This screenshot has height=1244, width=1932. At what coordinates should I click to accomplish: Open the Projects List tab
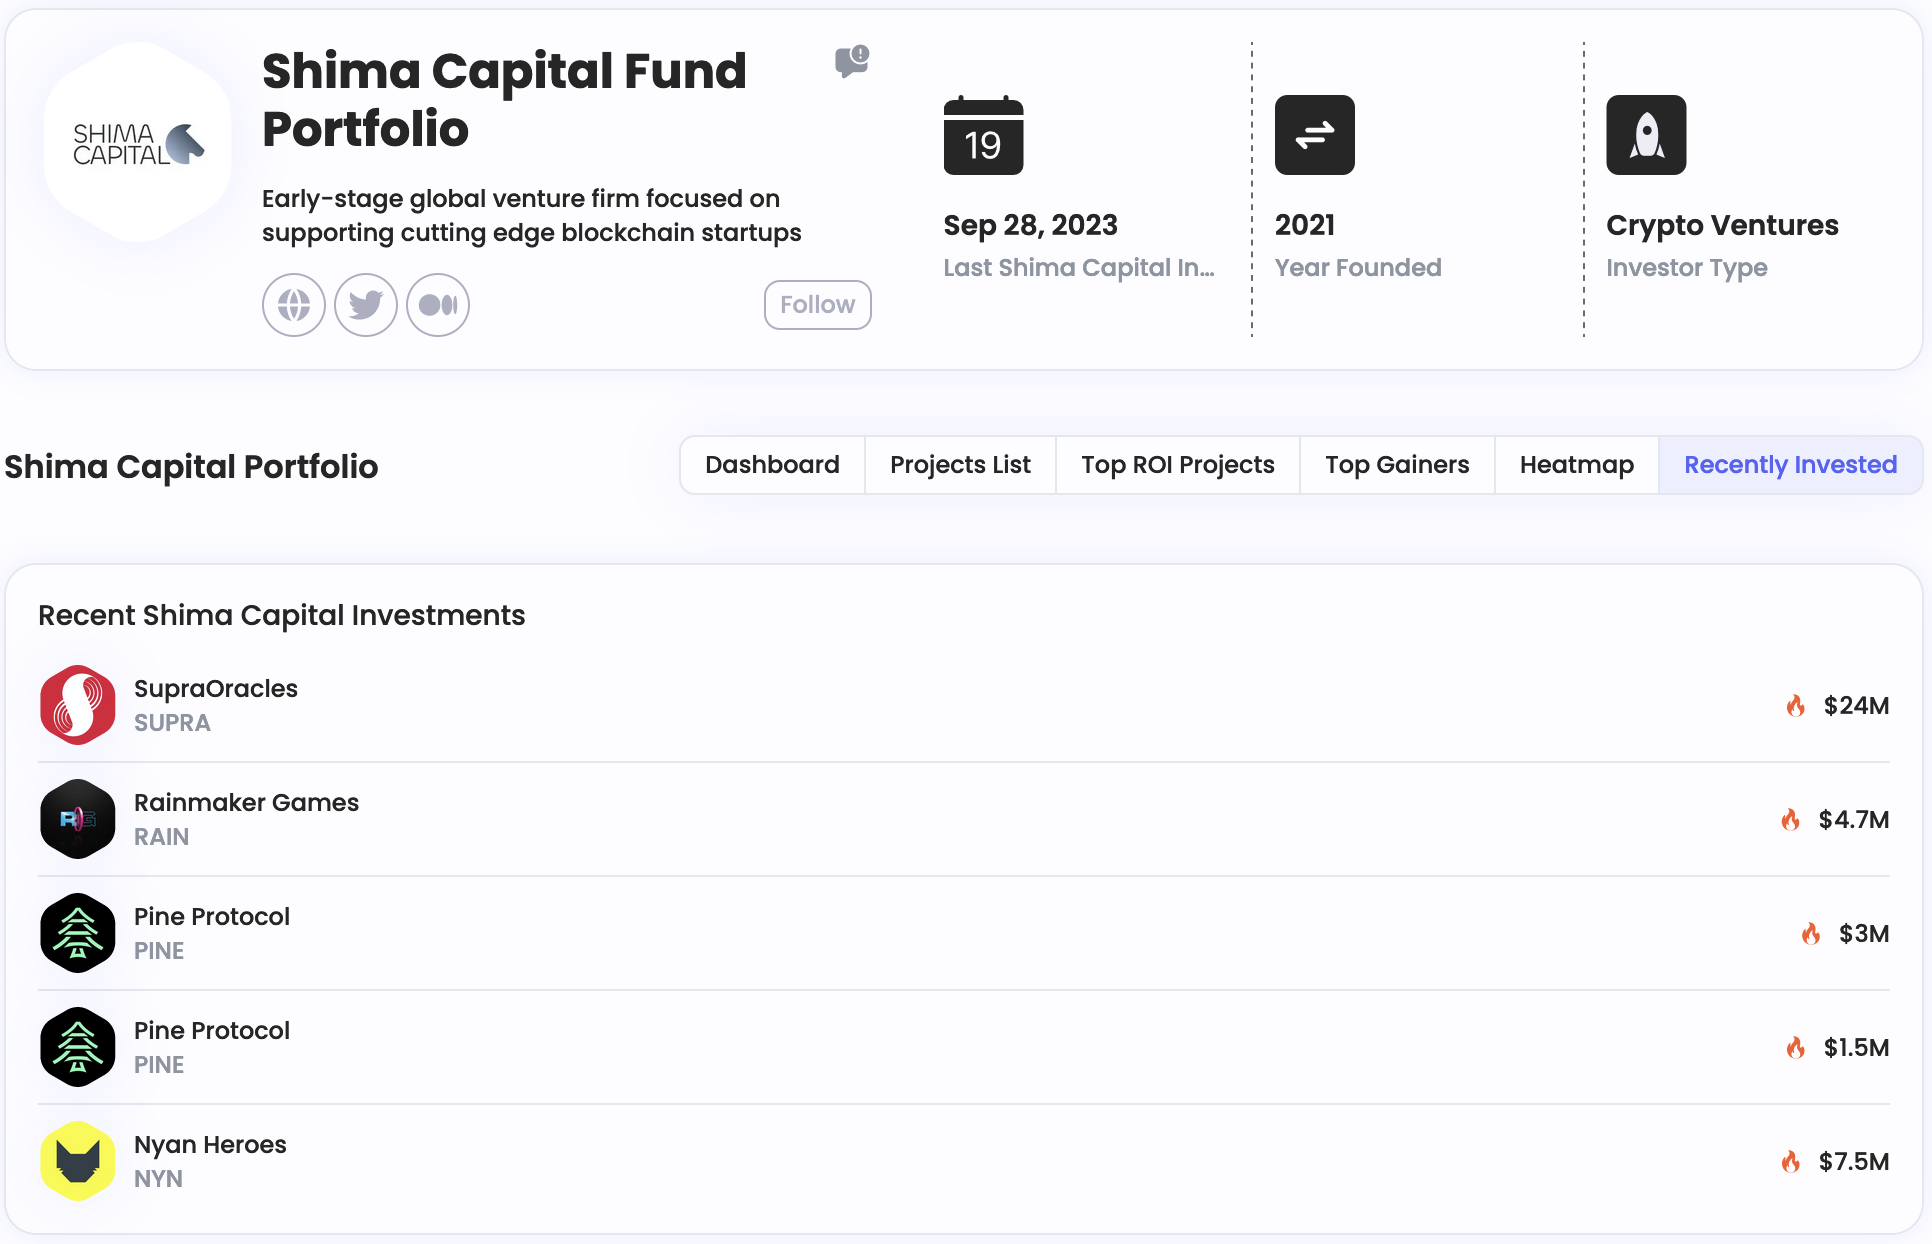[960, 465]
